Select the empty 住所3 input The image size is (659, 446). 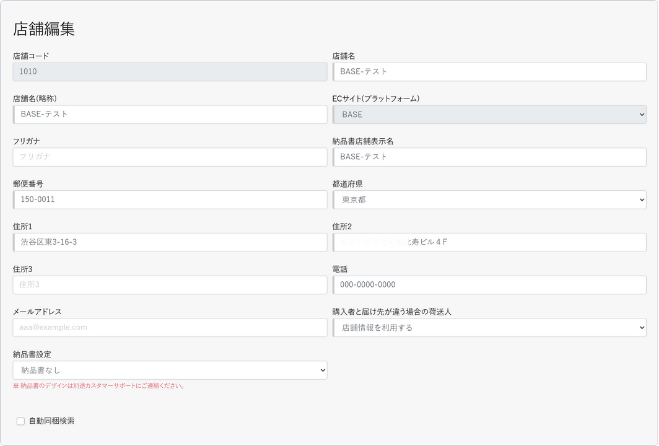tap(170, 285)
